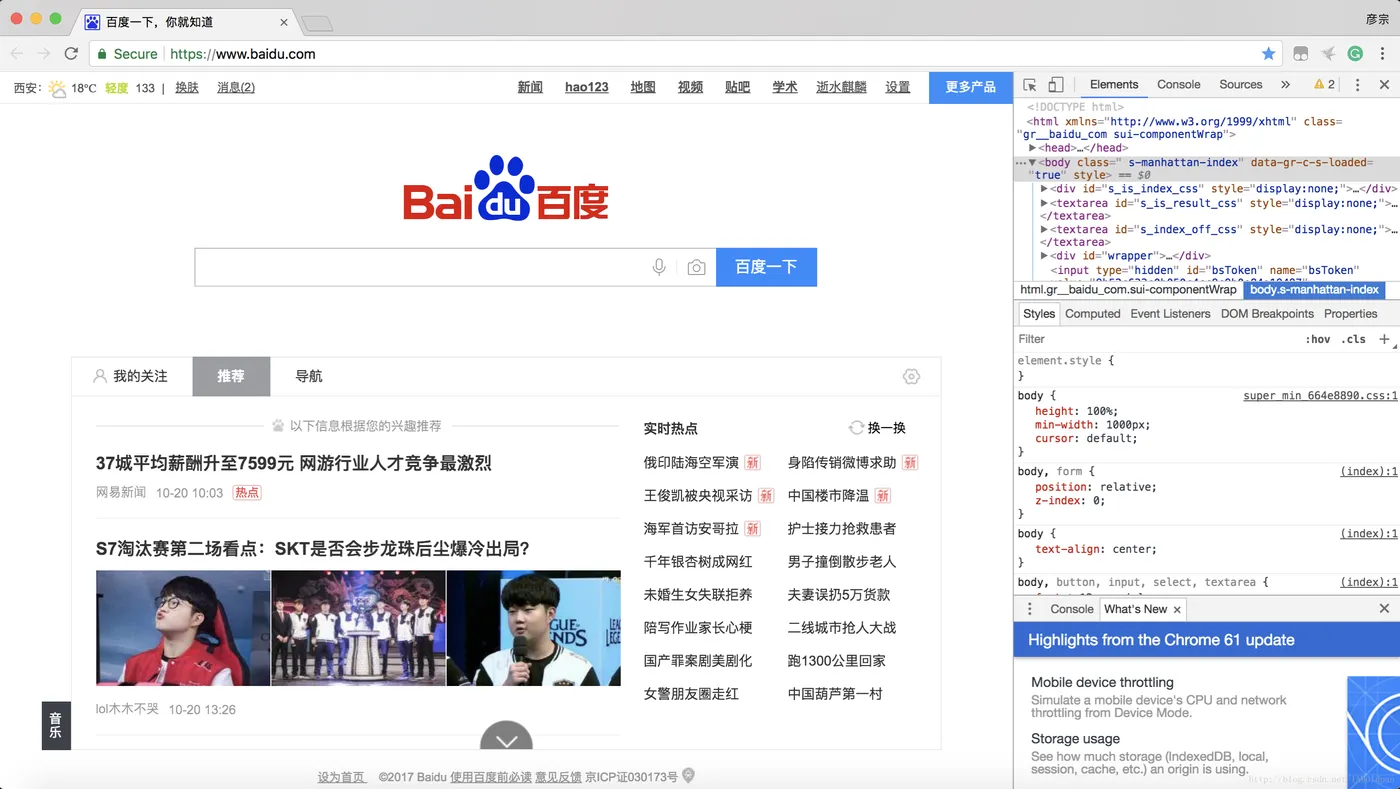
Task: Click the round down-arrow button below the feed
Action: coord(506,736)
